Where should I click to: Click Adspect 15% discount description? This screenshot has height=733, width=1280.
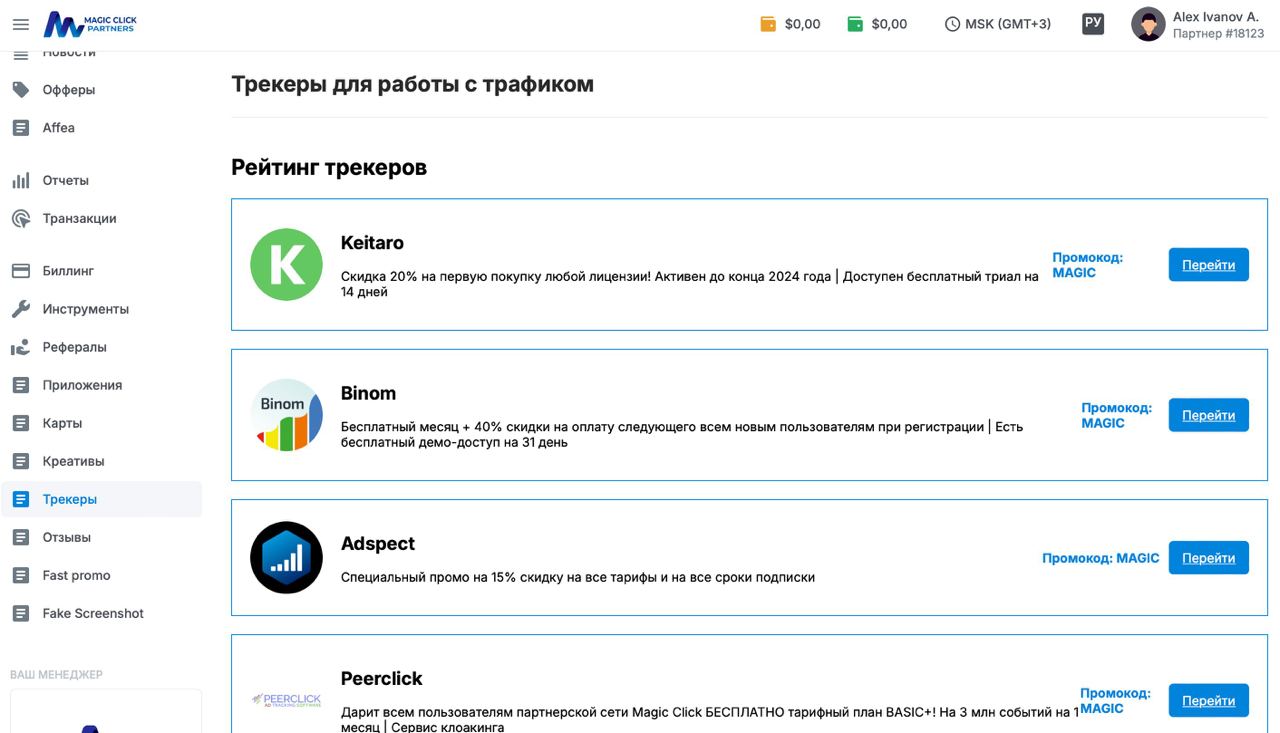point(578,577)
